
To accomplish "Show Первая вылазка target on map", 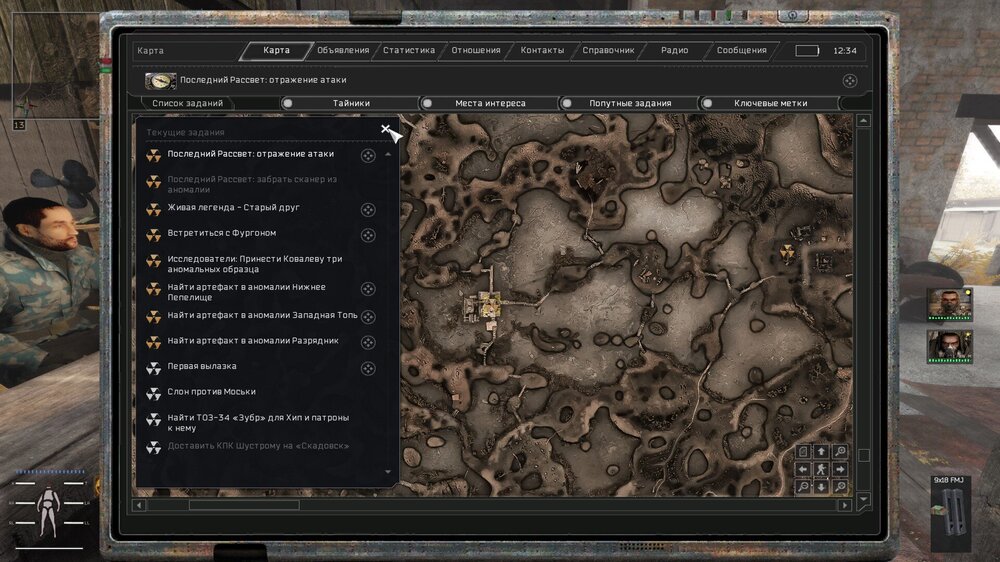I will pos(368,368).
